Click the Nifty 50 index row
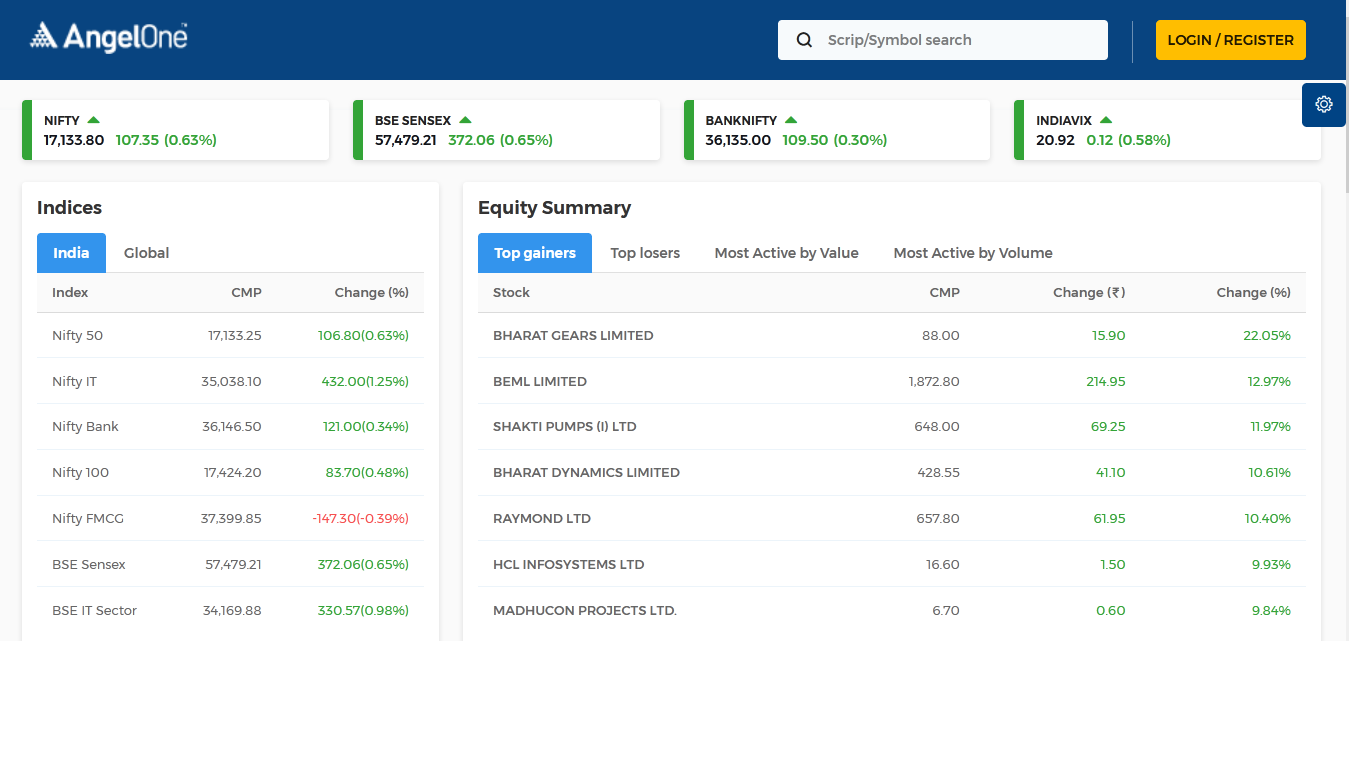 (x=230, y=336)
